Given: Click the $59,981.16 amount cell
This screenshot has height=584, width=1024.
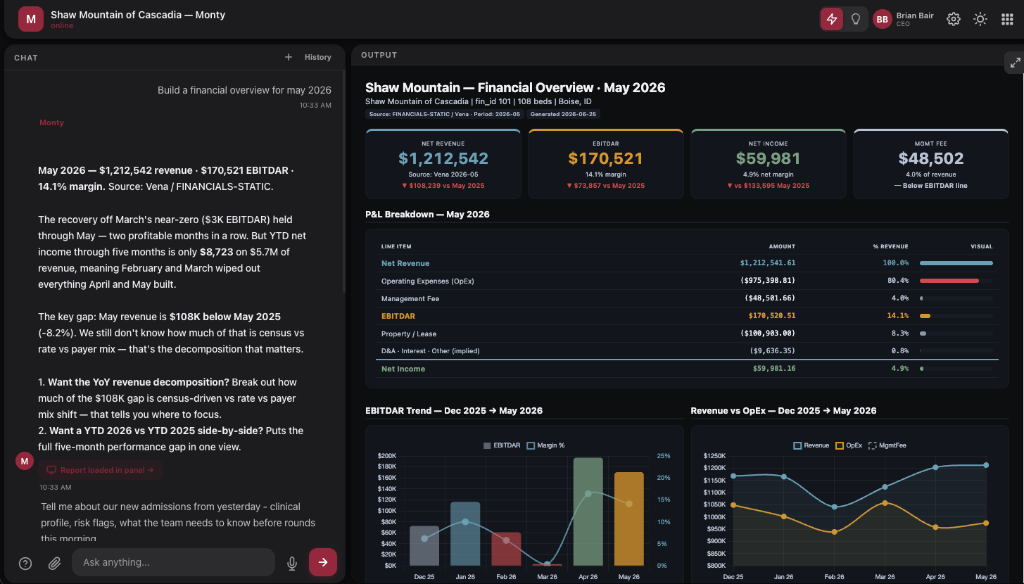Looking at the screenshot, I should pyautogui.click(x=774, y=368).
